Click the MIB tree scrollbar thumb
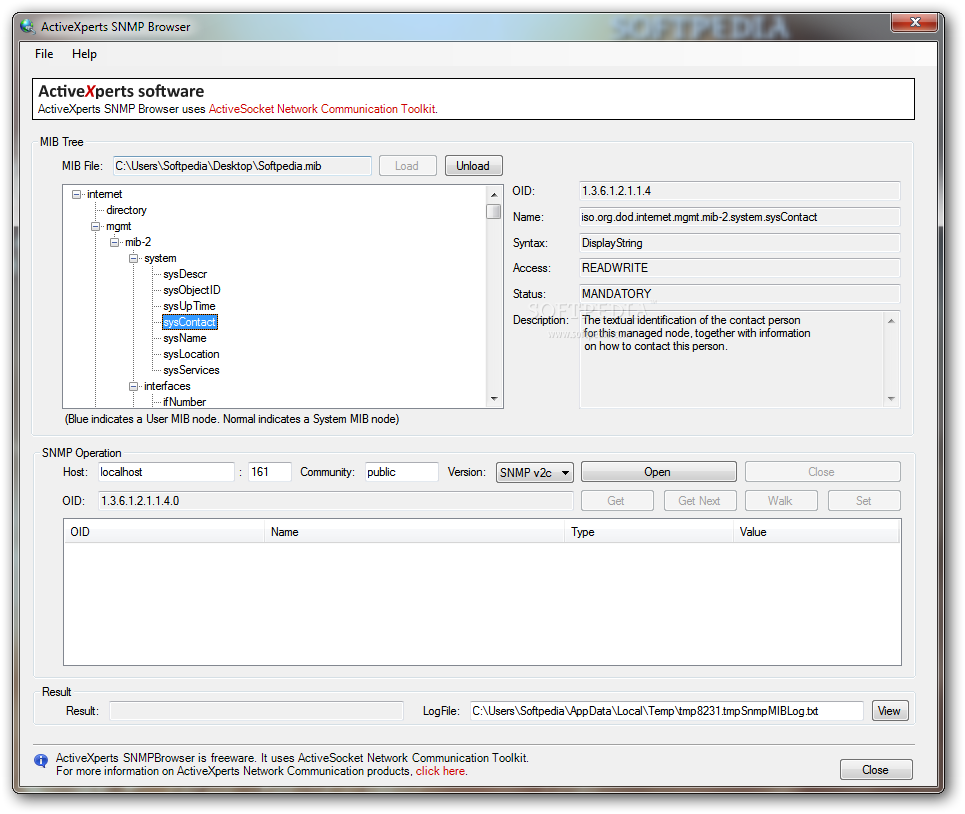The width and height of the screenshot is (965, 814). (494, 211)
